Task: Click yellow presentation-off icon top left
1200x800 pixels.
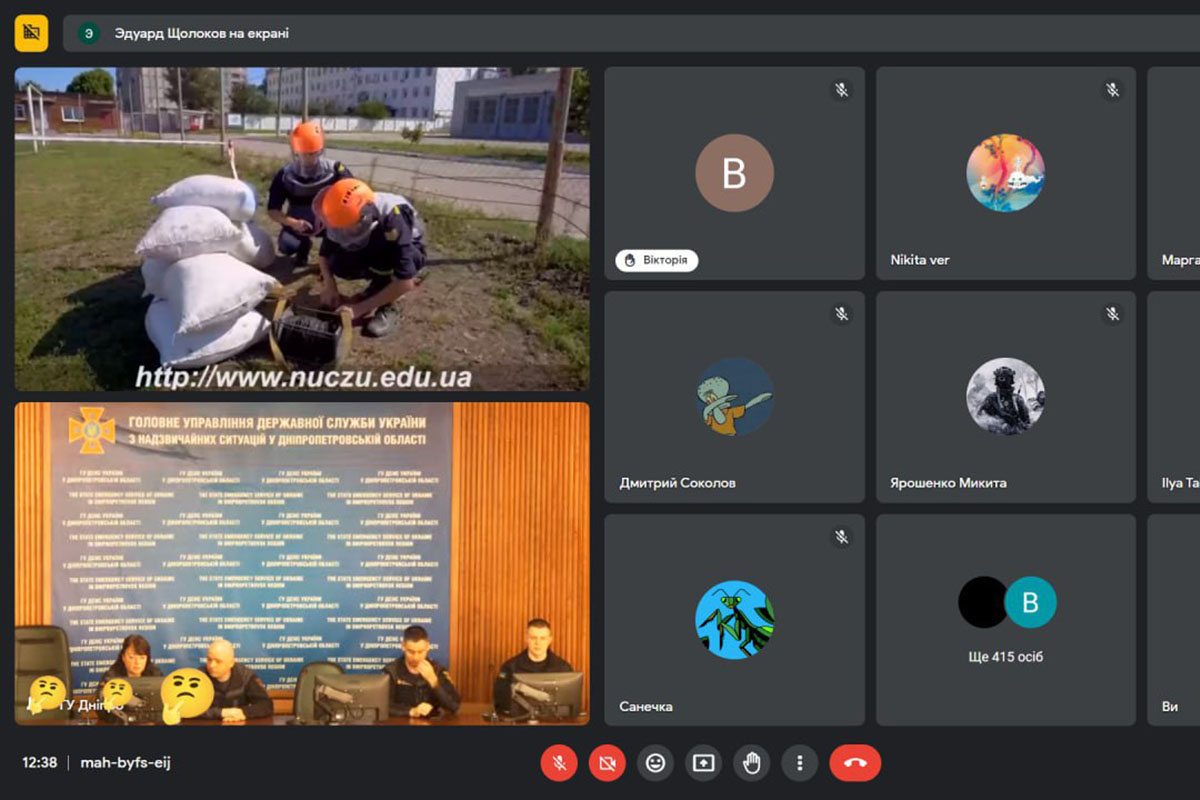Action: (31, 34)
